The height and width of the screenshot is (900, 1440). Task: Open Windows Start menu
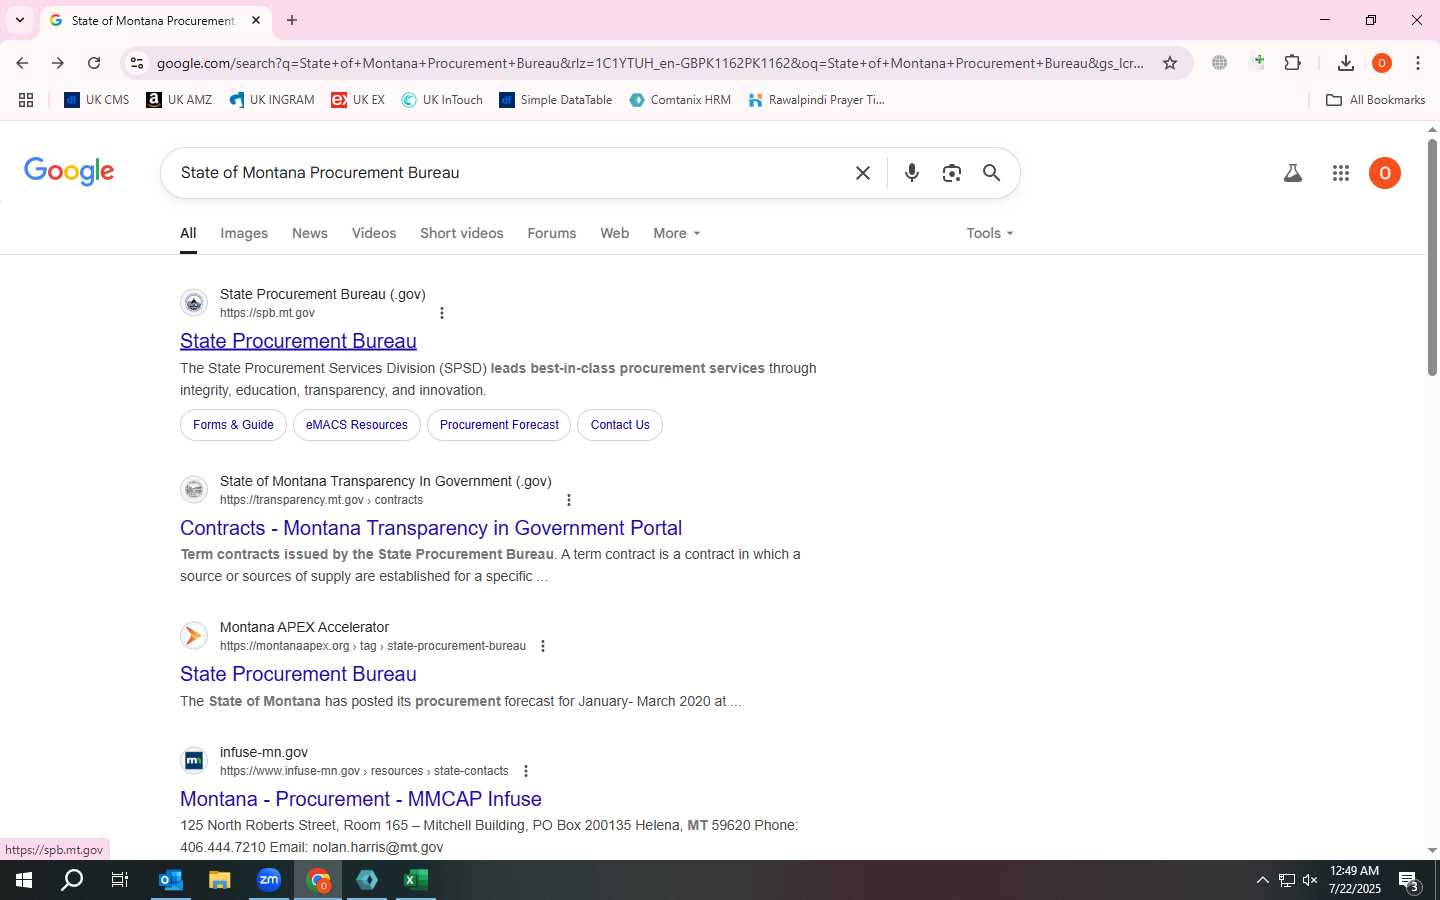(x=24, y=880)
